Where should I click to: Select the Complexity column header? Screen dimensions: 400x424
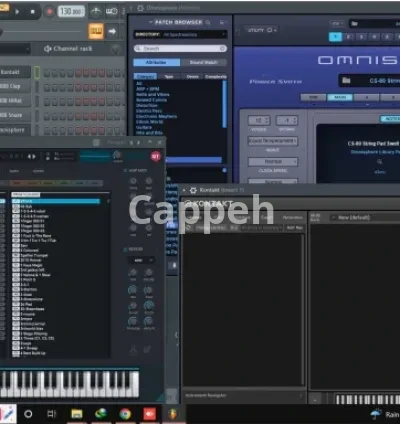[216, 77]
